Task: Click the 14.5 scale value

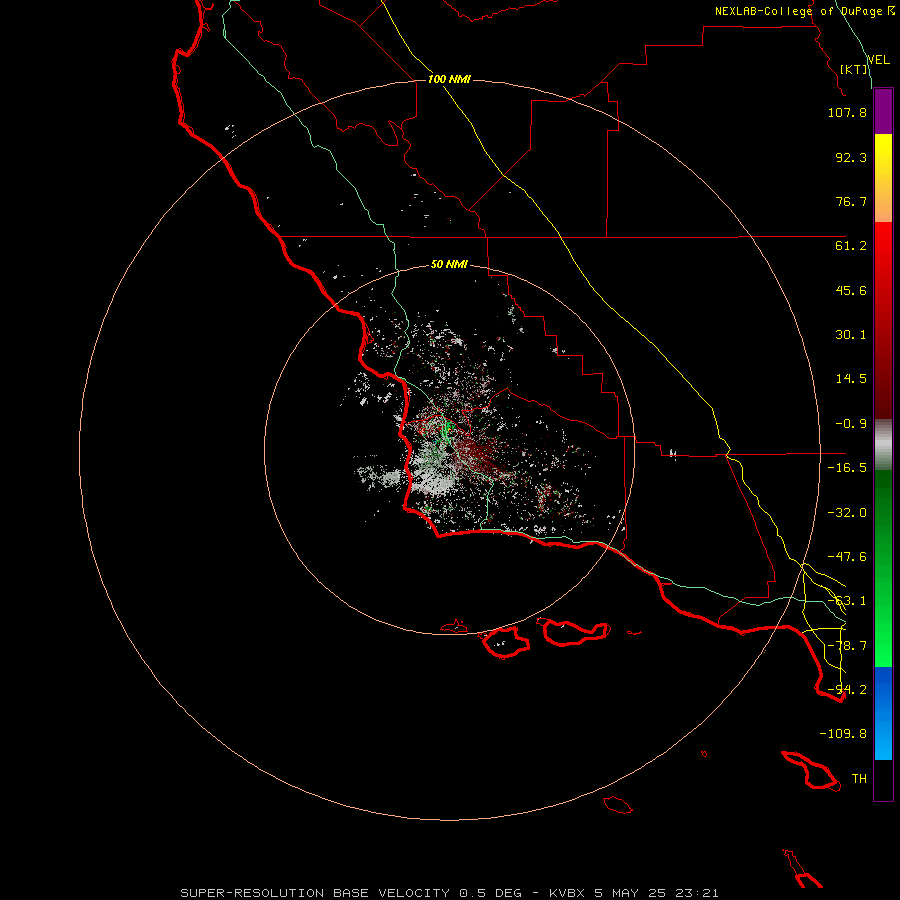Action: click(851, 379)
